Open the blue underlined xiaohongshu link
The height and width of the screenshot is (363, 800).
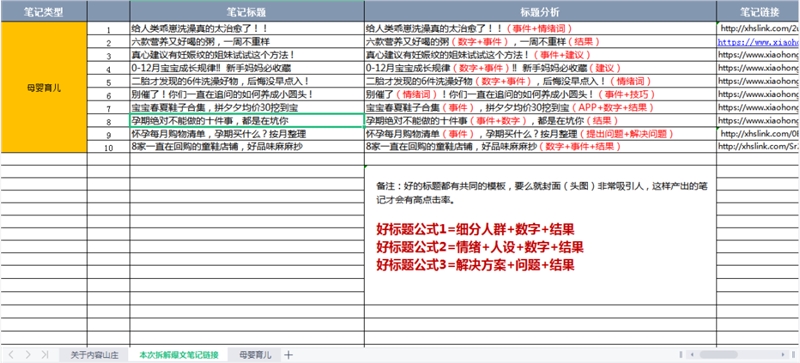758,42
